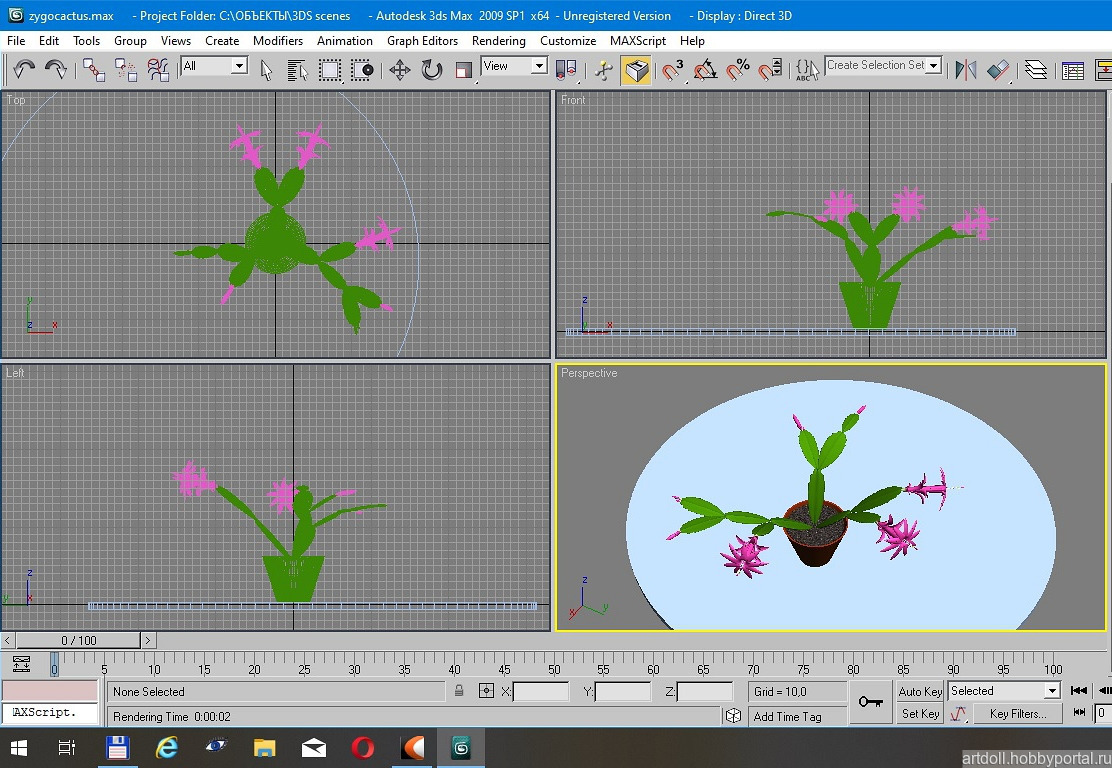The height and width of the screenshot is (768, 1112).
Task: Click the Select by Name icon
Action: pyautogui.click(x=297, y=69)
